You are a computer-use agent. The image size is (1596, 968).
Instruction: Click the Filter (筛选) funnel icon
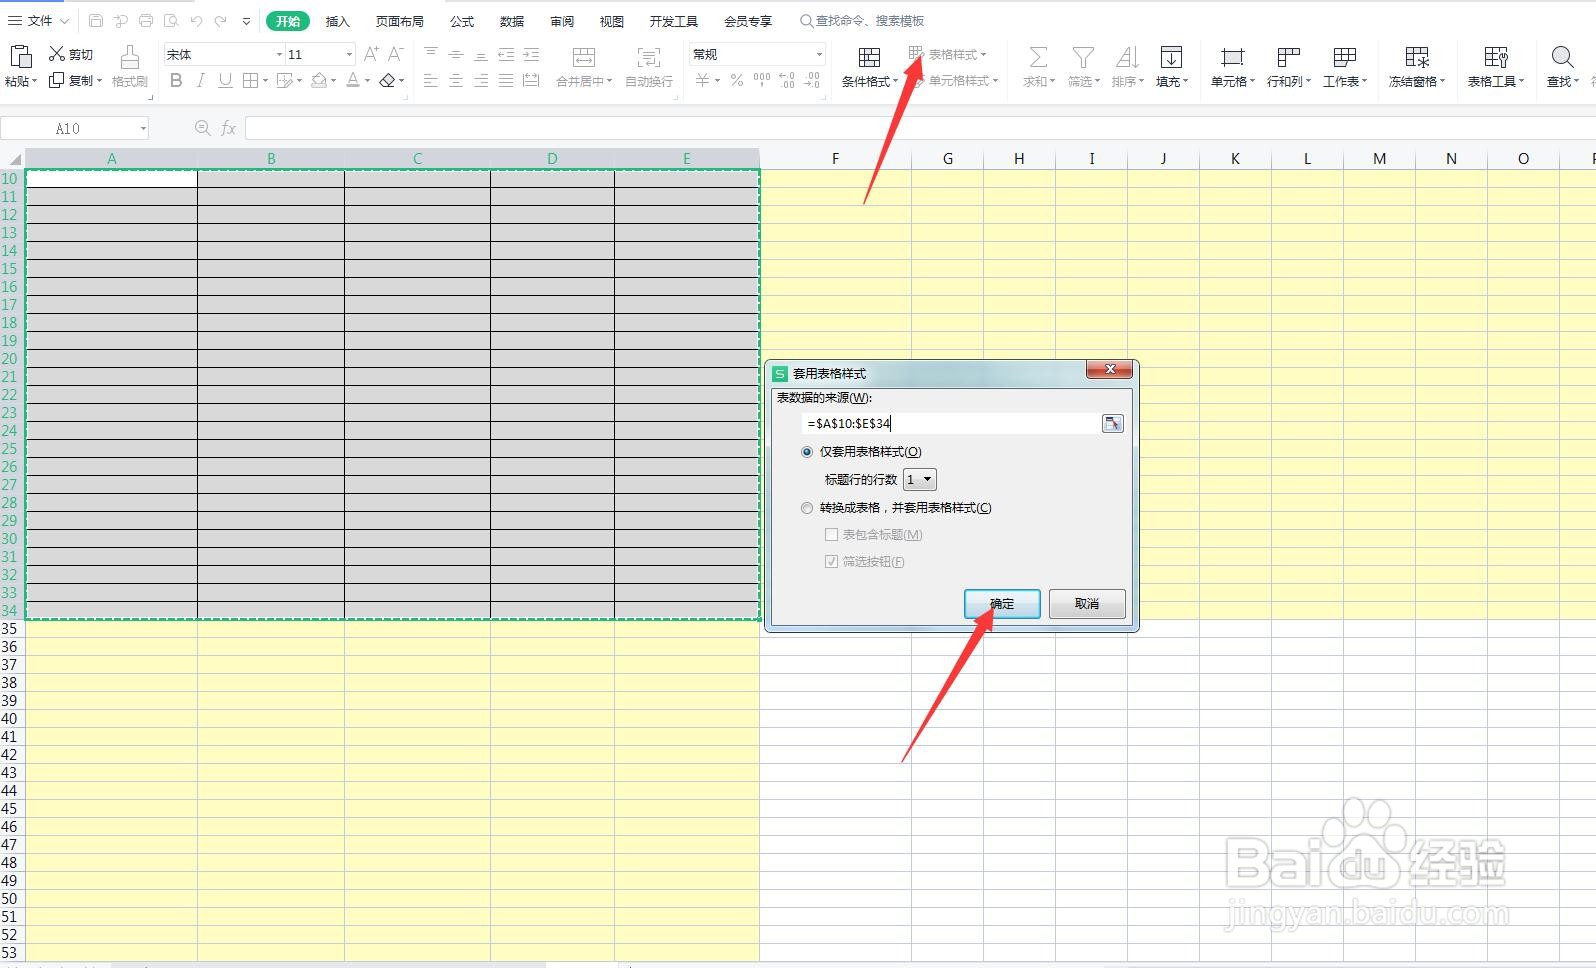pos(1082,57)
